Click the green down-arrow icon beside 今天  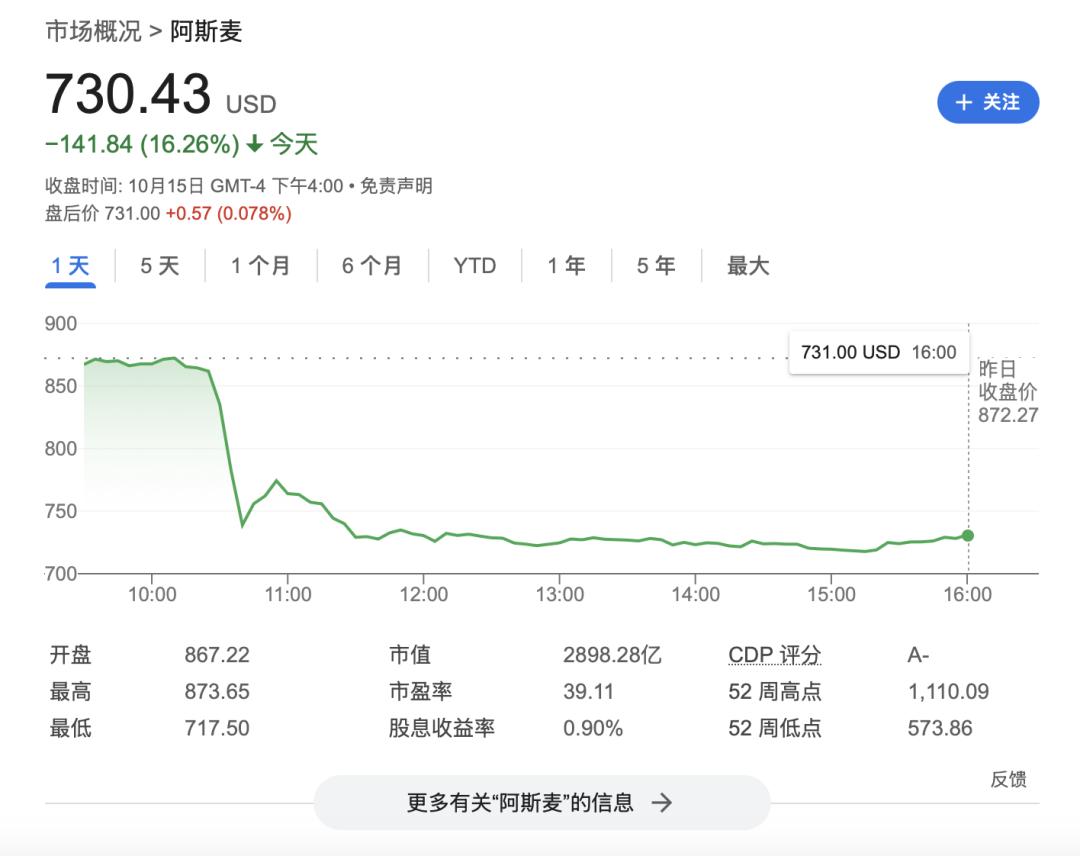click(x=255, y=144)
